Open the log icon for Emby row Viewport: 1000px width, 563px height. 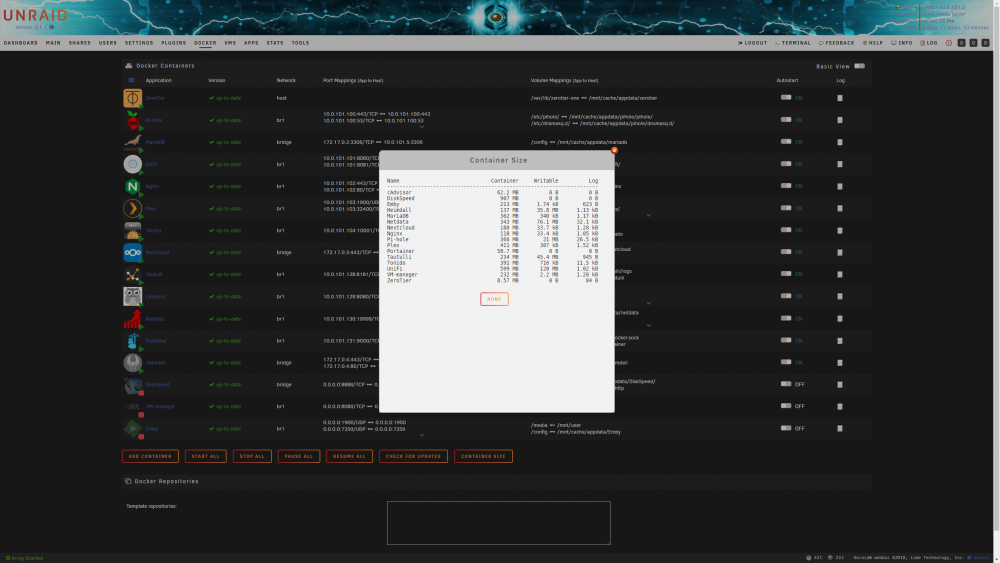click(840, 428)
